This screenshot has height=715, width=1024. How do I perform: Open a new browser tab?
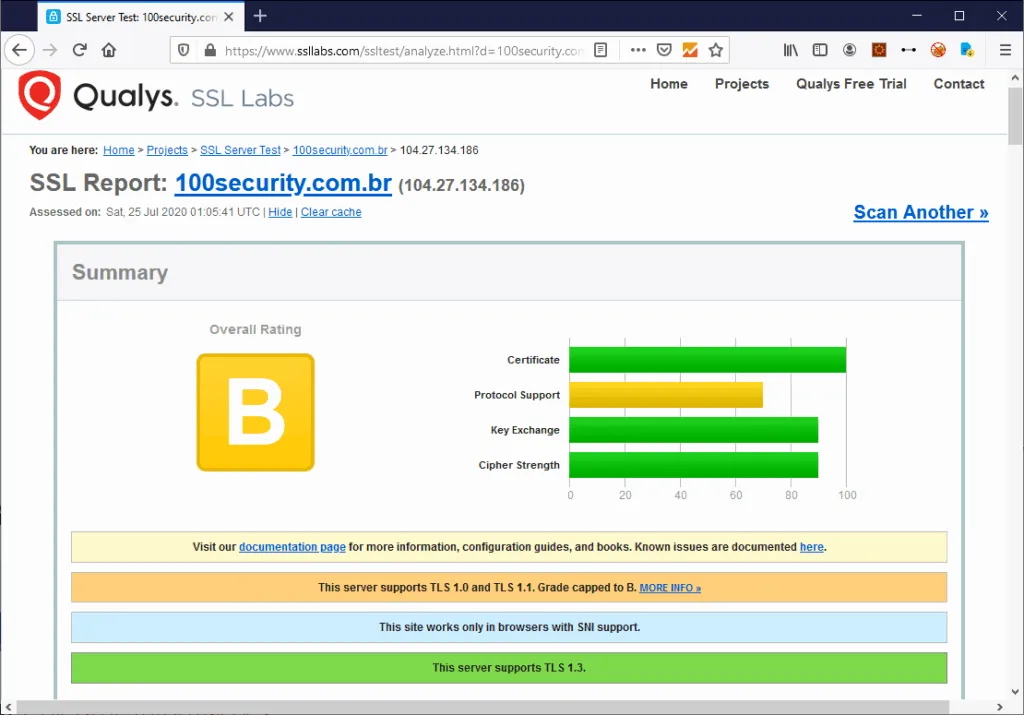click(260, 16)
